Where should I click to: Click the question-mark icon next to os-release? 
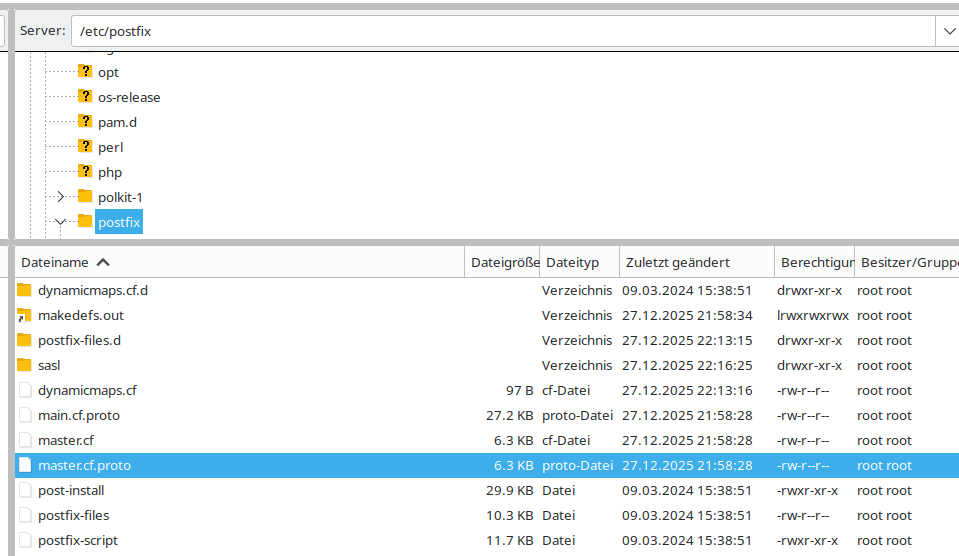(85, 97)
